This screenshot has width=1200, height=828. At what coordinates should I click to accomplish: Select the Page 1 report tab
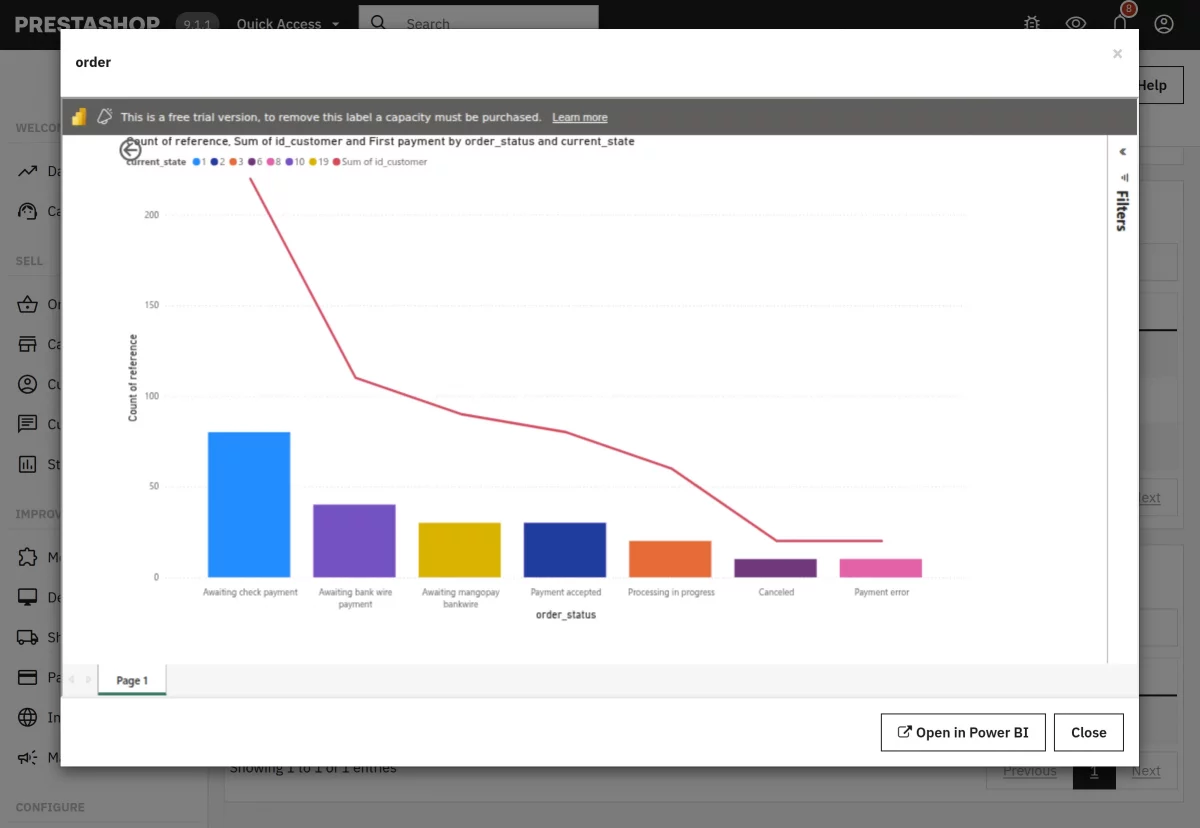pos(132,680)
